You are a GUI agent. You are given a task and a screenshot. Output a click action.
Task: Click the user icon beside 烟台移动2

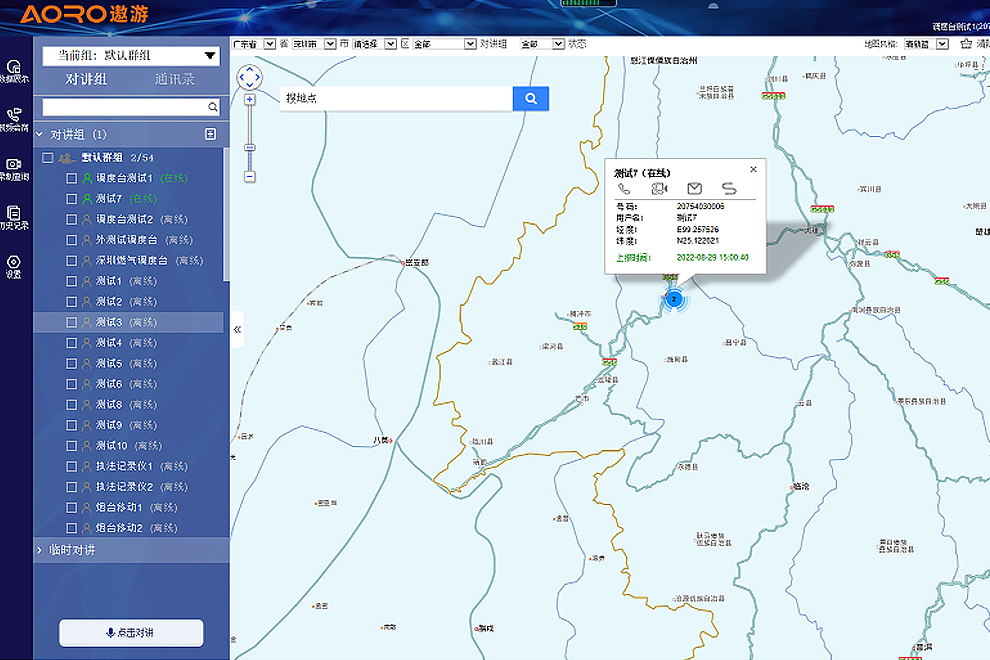87,528
